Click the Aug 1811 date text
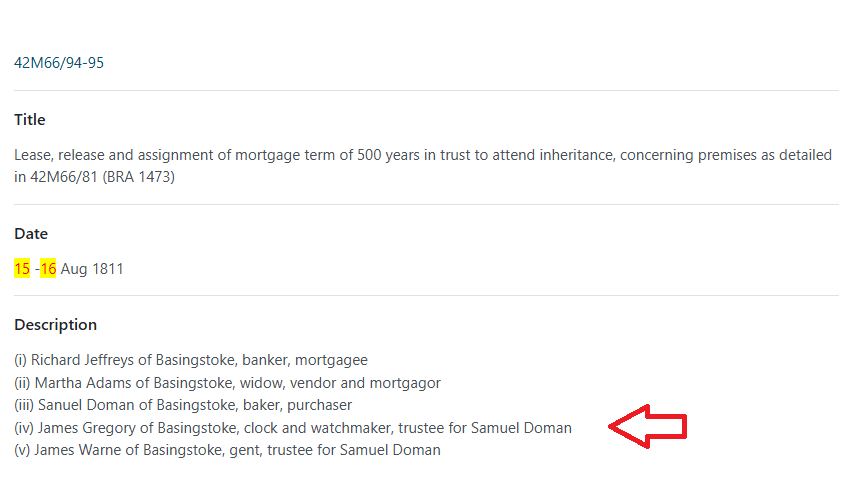This screenshot has width=847, height=489. pyautogui.click(x=92, y=269)
